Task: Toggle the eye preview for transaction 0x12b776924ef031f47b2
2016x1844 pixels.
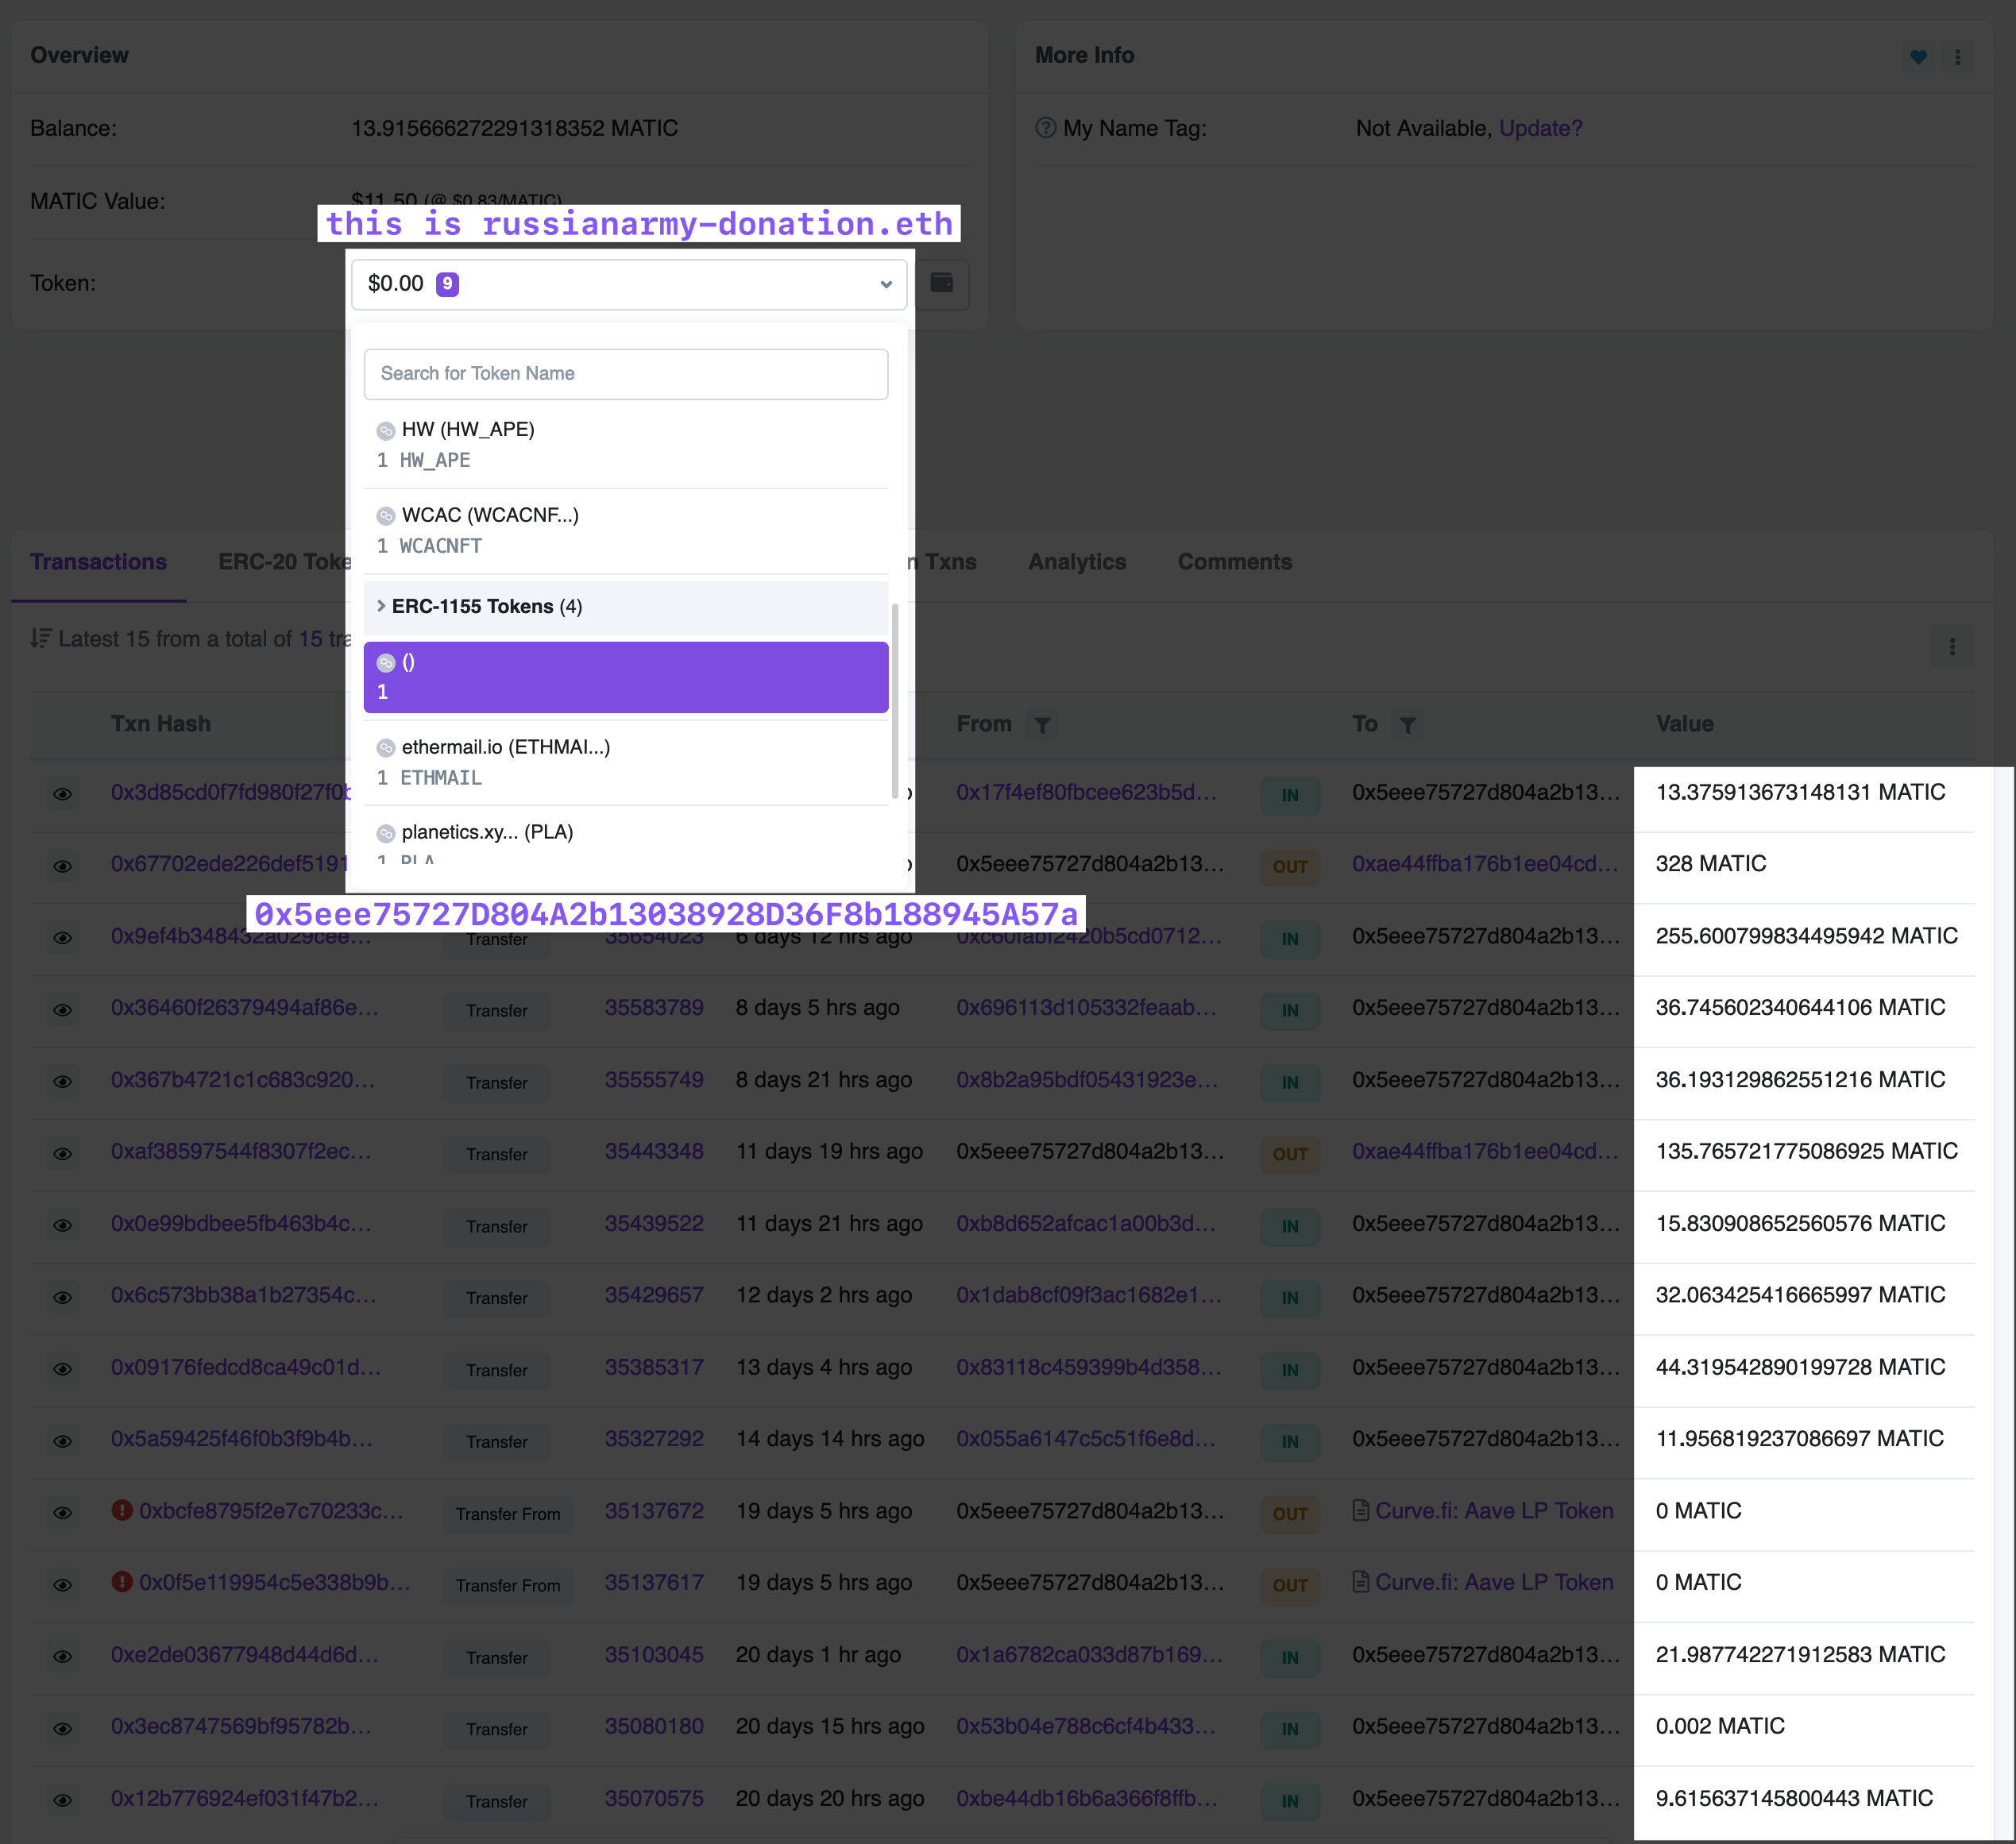Action: tap(62, 1800)
